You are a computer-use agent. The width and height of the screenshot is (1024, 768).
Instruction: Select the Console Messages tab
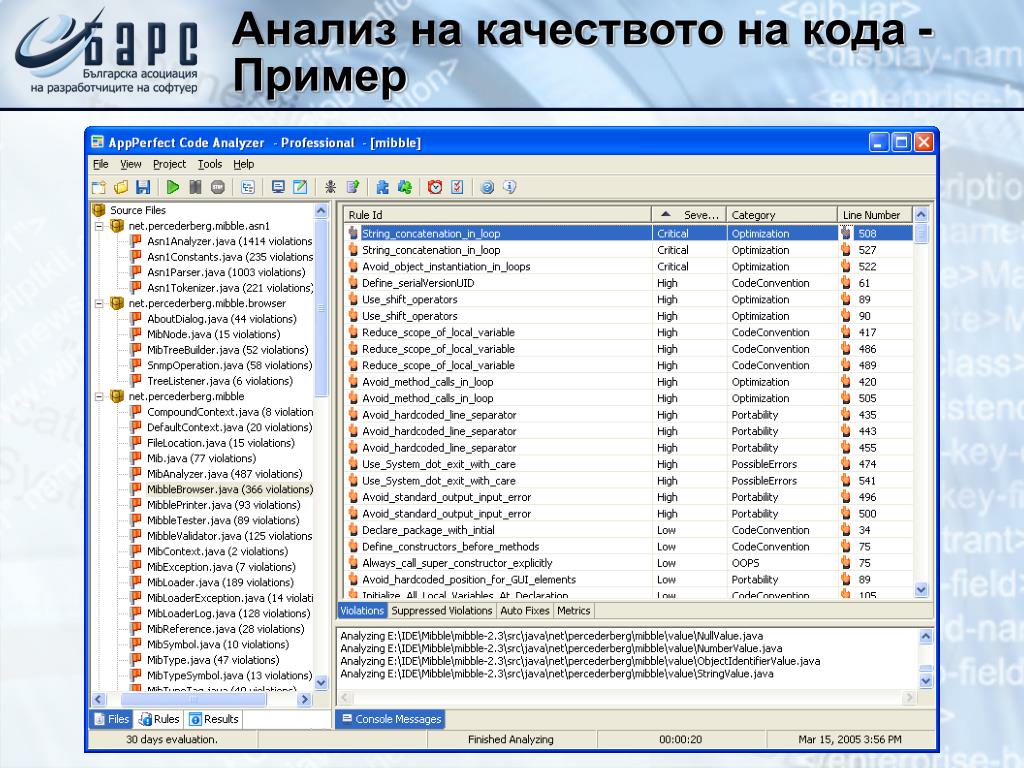pos(391,719)
